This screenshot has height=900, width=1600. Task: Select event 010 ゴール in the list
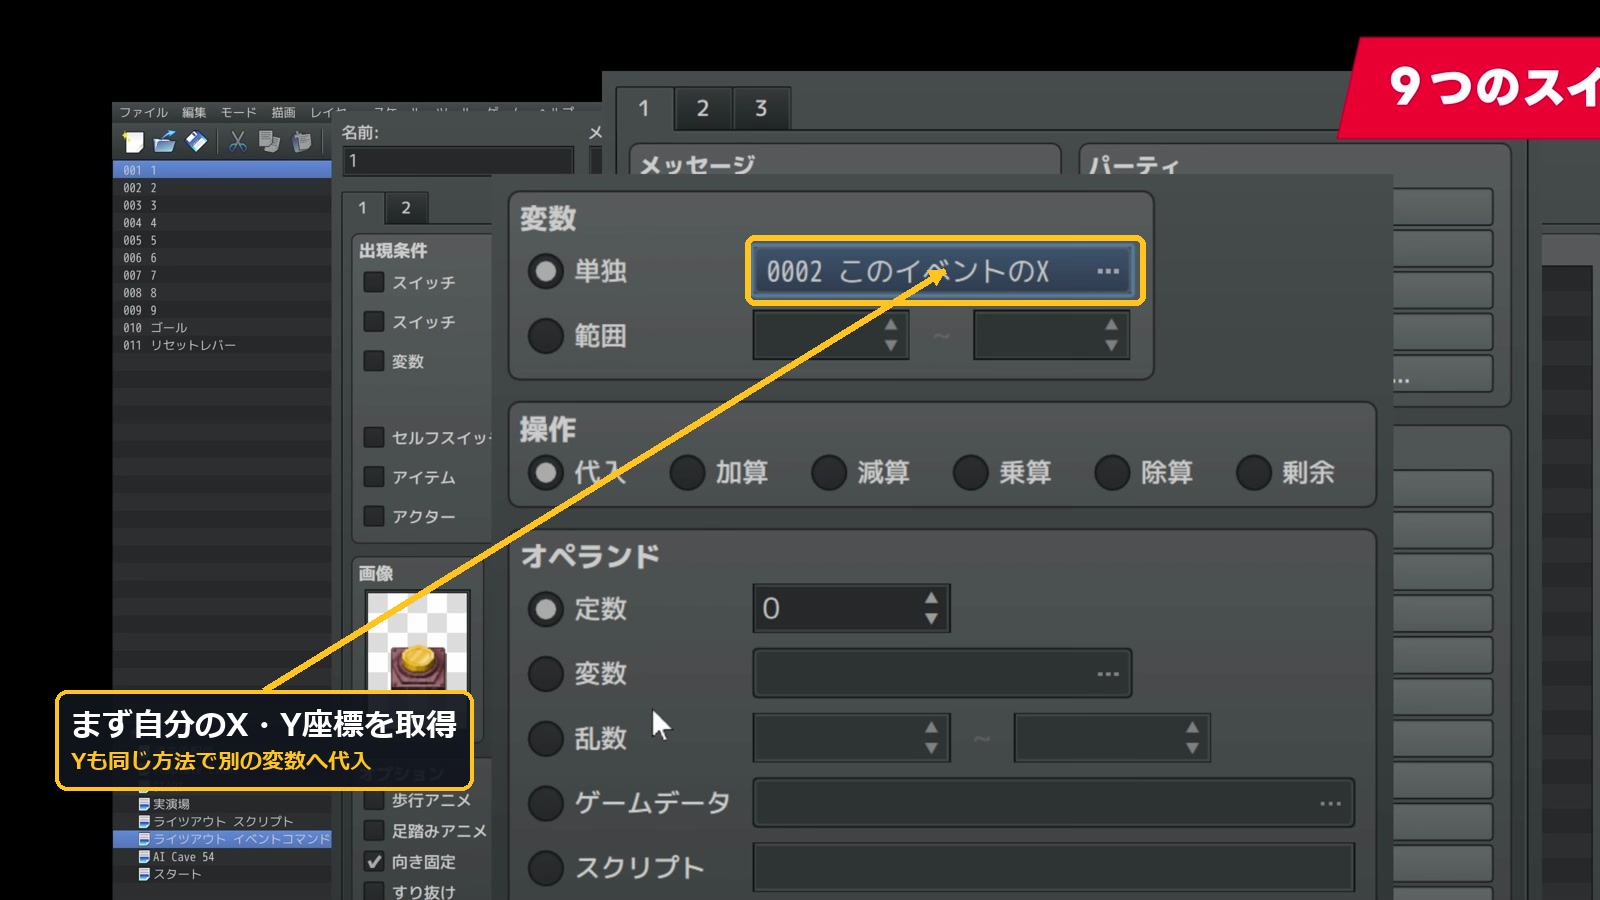coord(222,327)
